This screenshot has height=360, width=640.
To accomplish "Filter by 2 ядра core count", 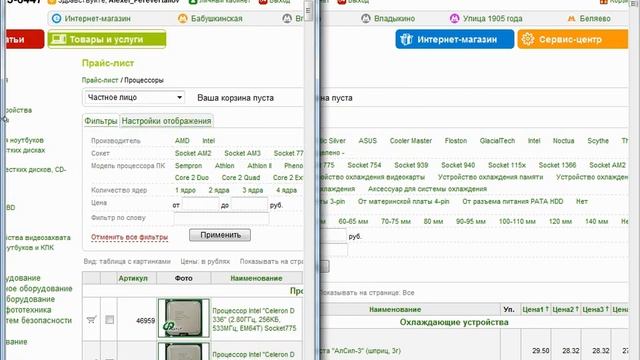I will click(219, 190).
